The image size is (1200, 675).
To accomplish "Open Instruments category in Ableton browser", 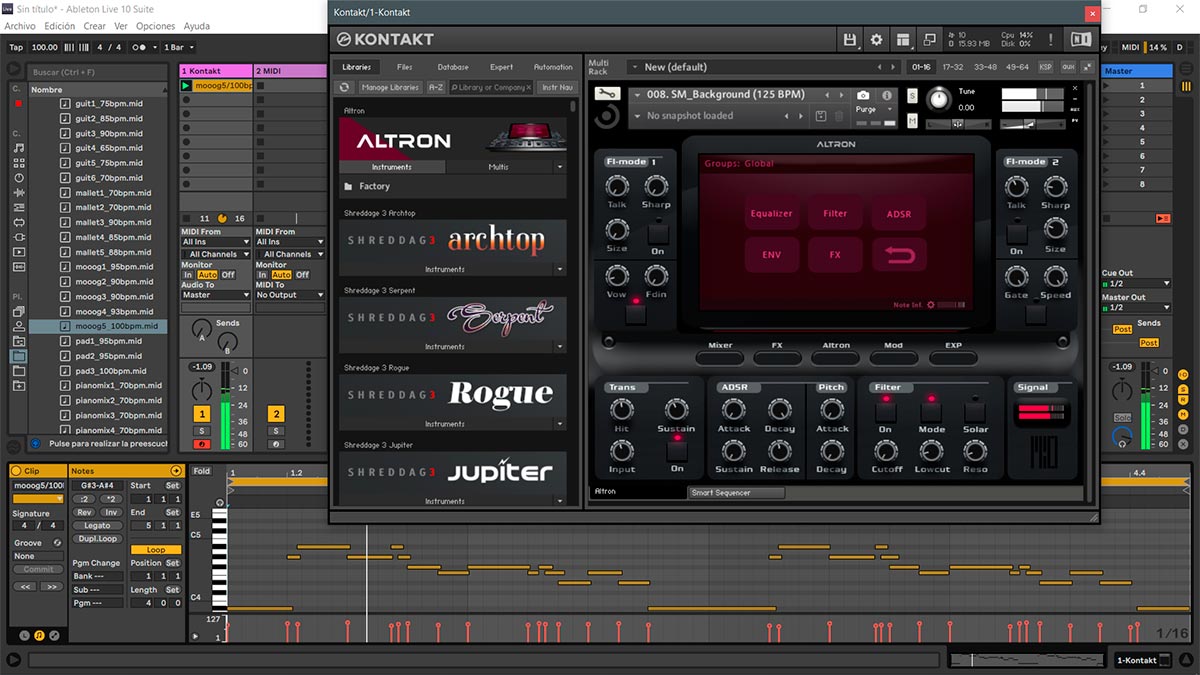I will click(19, 178).
